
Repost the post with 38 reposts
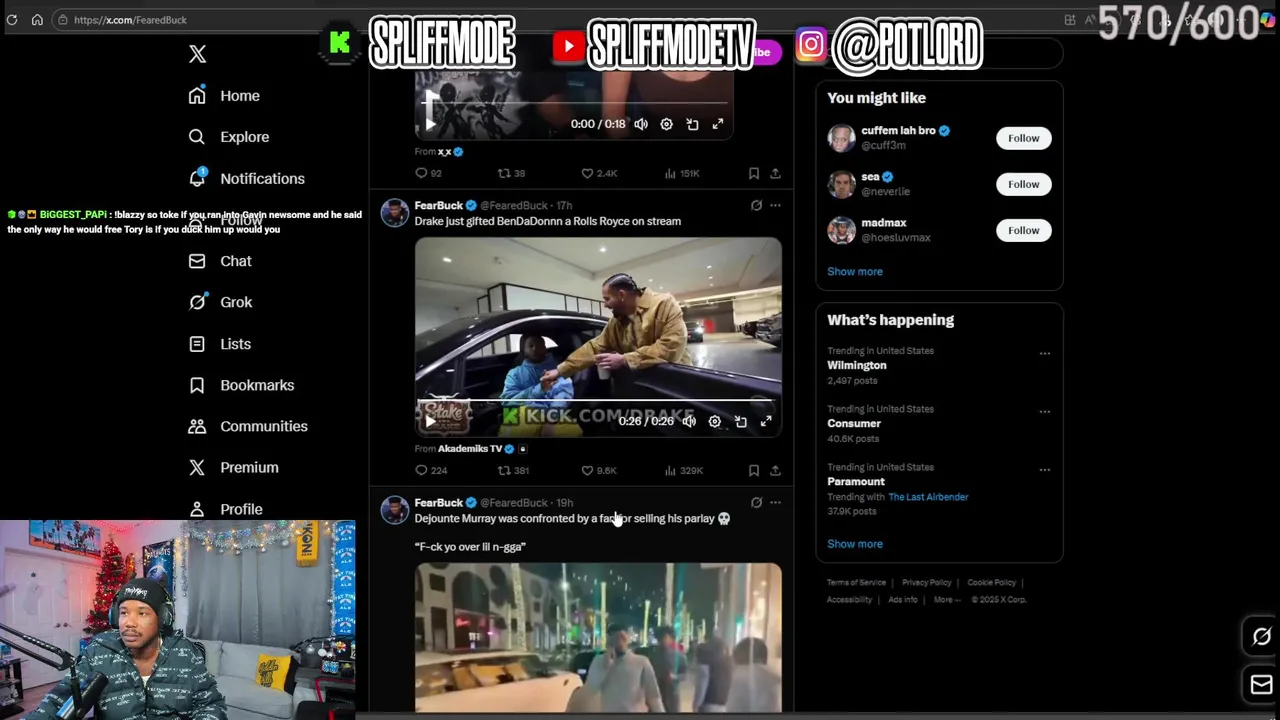[x=511, y=173]
